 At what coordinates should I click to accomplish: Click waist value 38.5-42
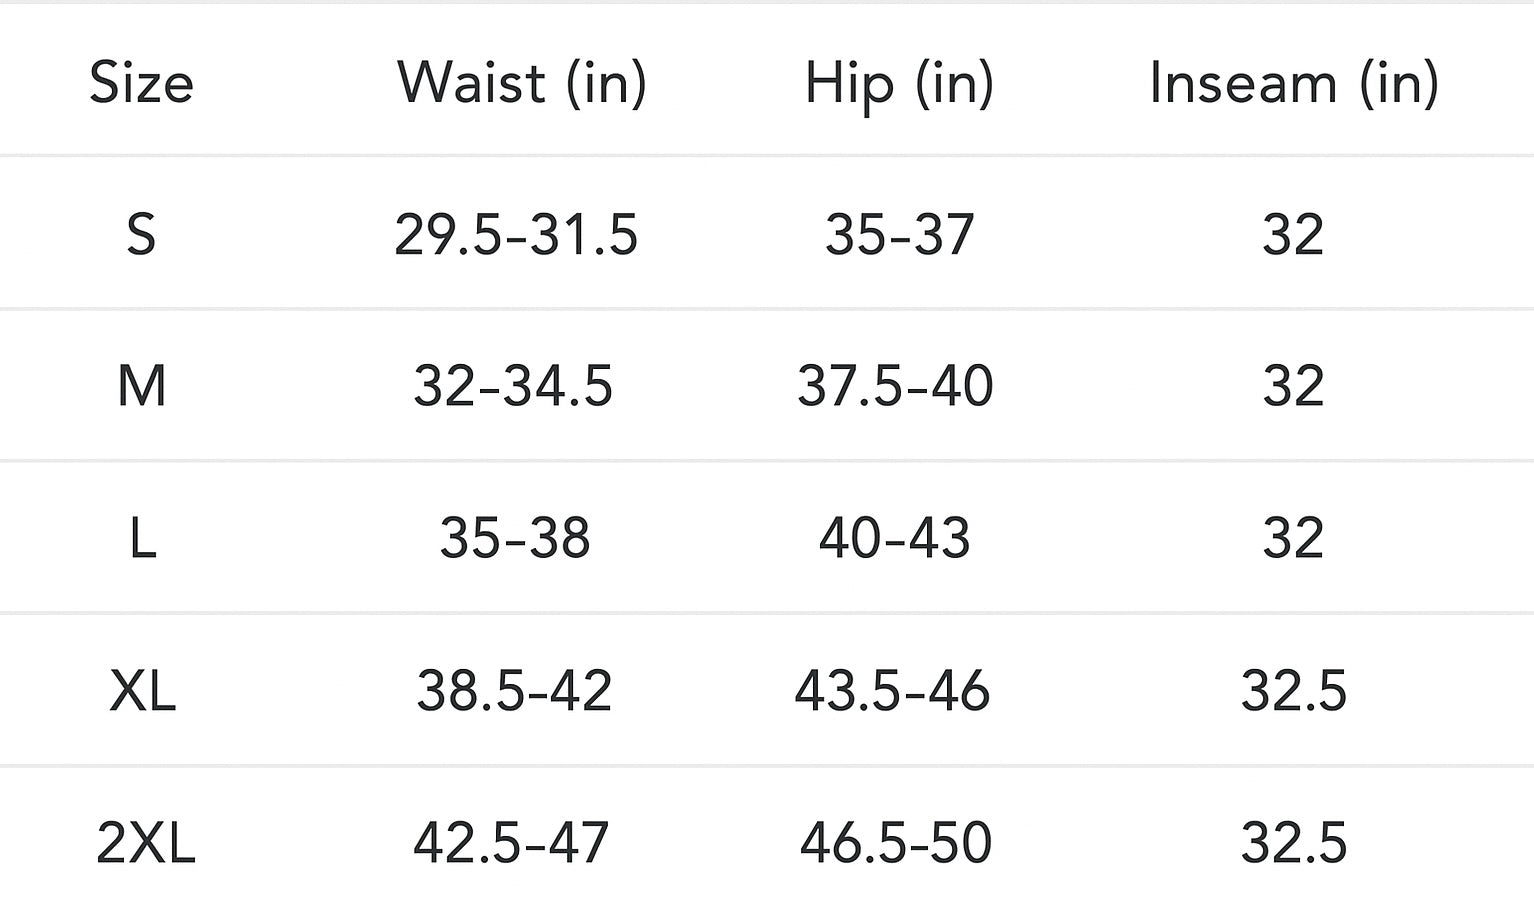[514, 690]
